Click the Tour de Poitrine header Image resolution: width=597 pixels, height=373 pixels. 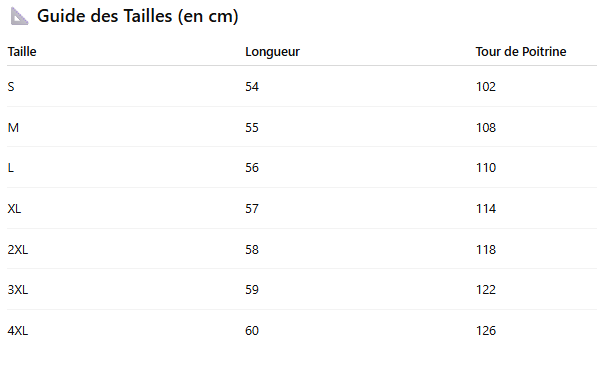pyautogui.click(x=521, y=51)
